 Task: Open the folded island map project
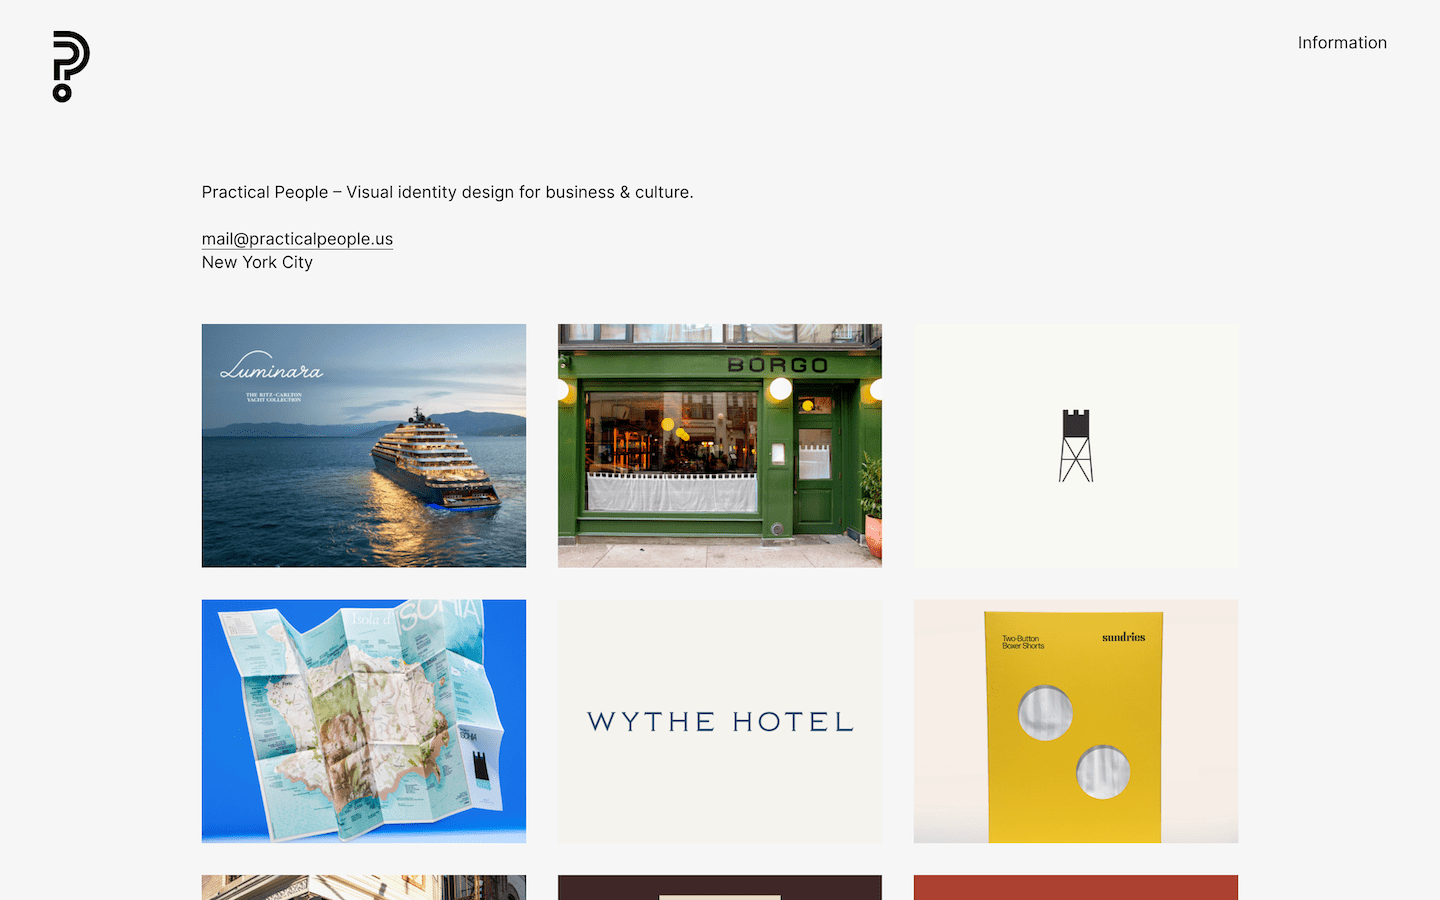(364, 721)
